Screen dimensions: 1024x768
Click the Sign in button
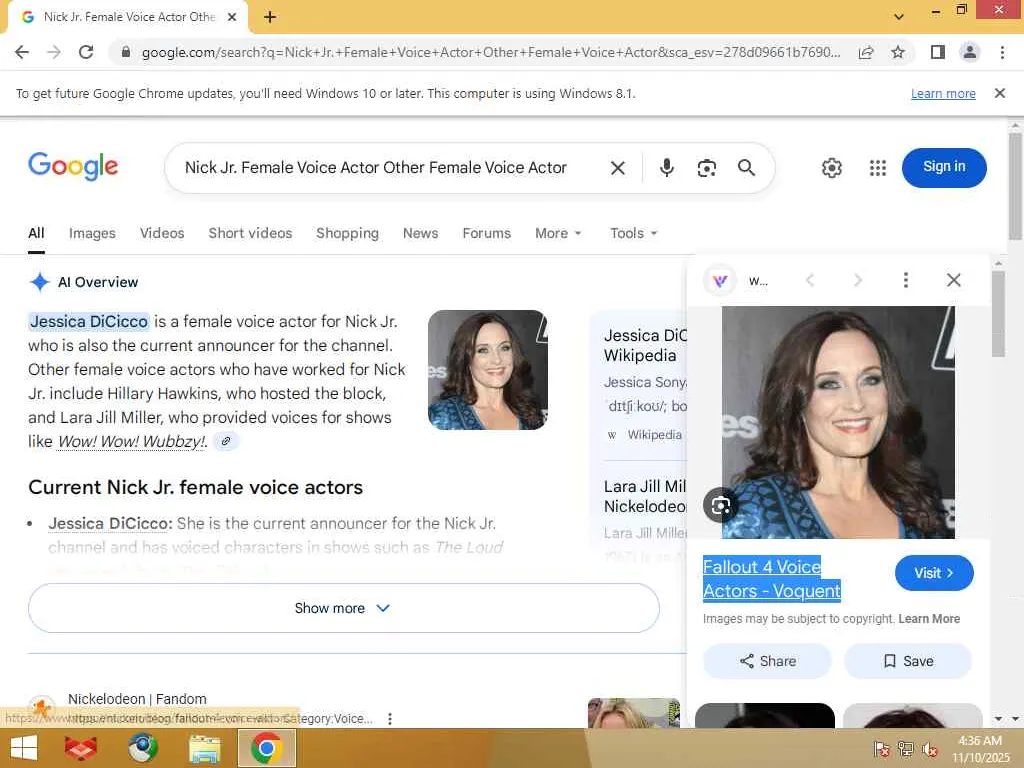click(944, 167)
